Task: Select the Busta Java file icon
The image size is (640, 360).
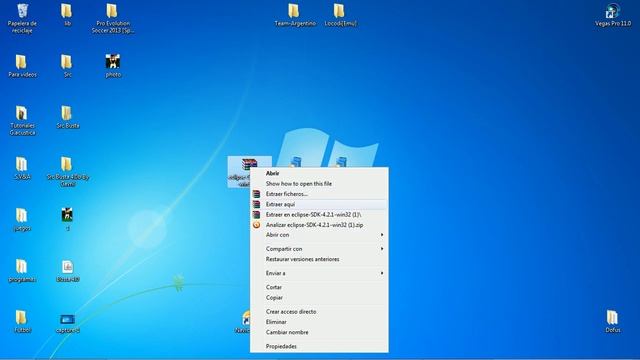Action: (67, 271)
